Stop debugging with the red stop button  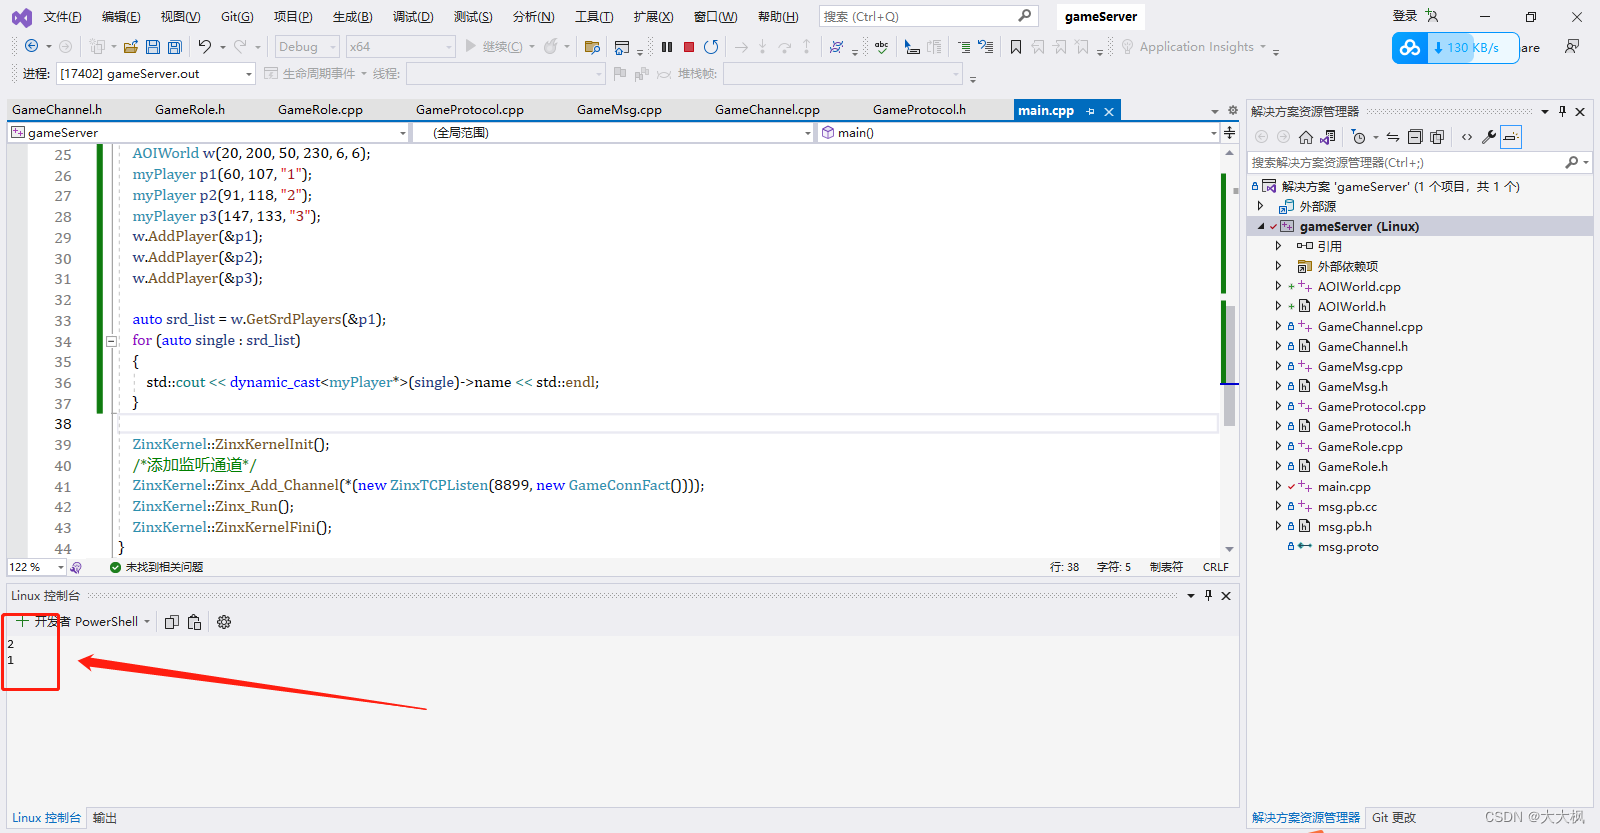point(689,47)
